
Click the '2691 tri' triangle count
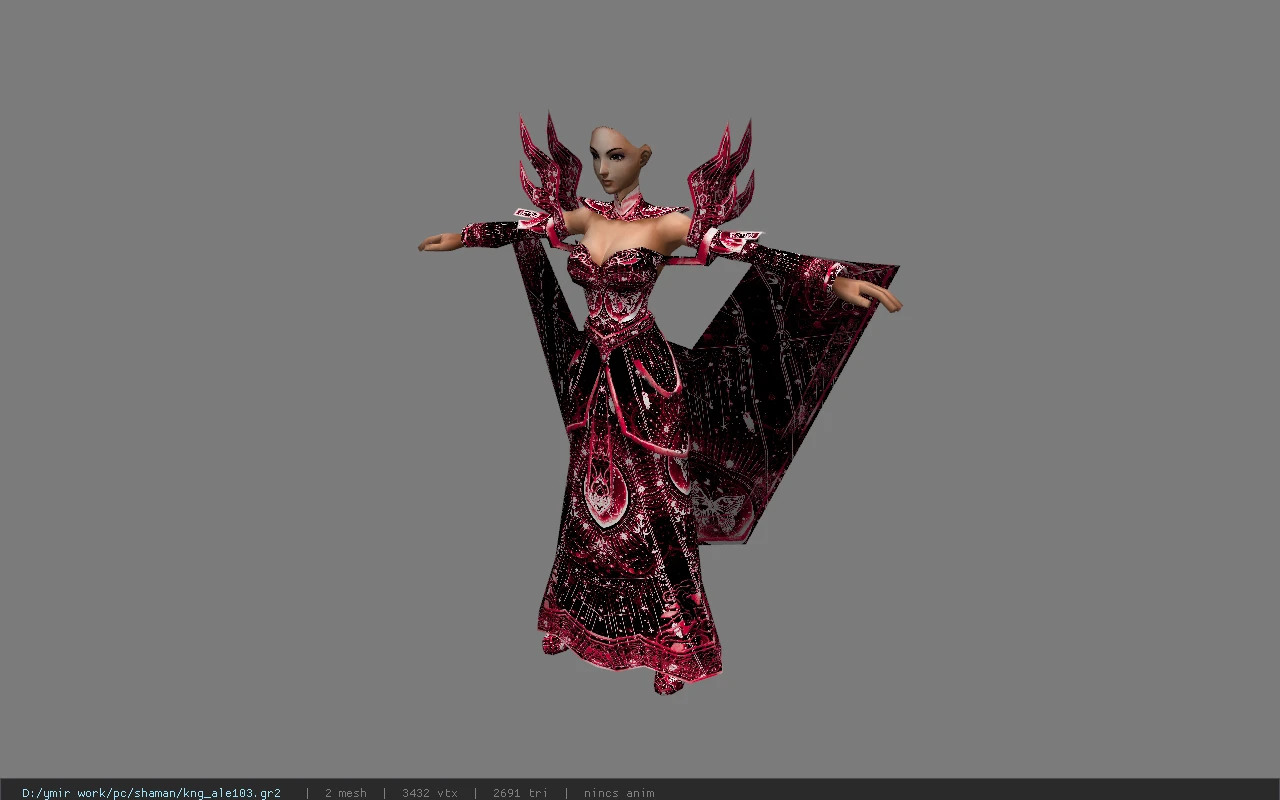coord(520,793)
